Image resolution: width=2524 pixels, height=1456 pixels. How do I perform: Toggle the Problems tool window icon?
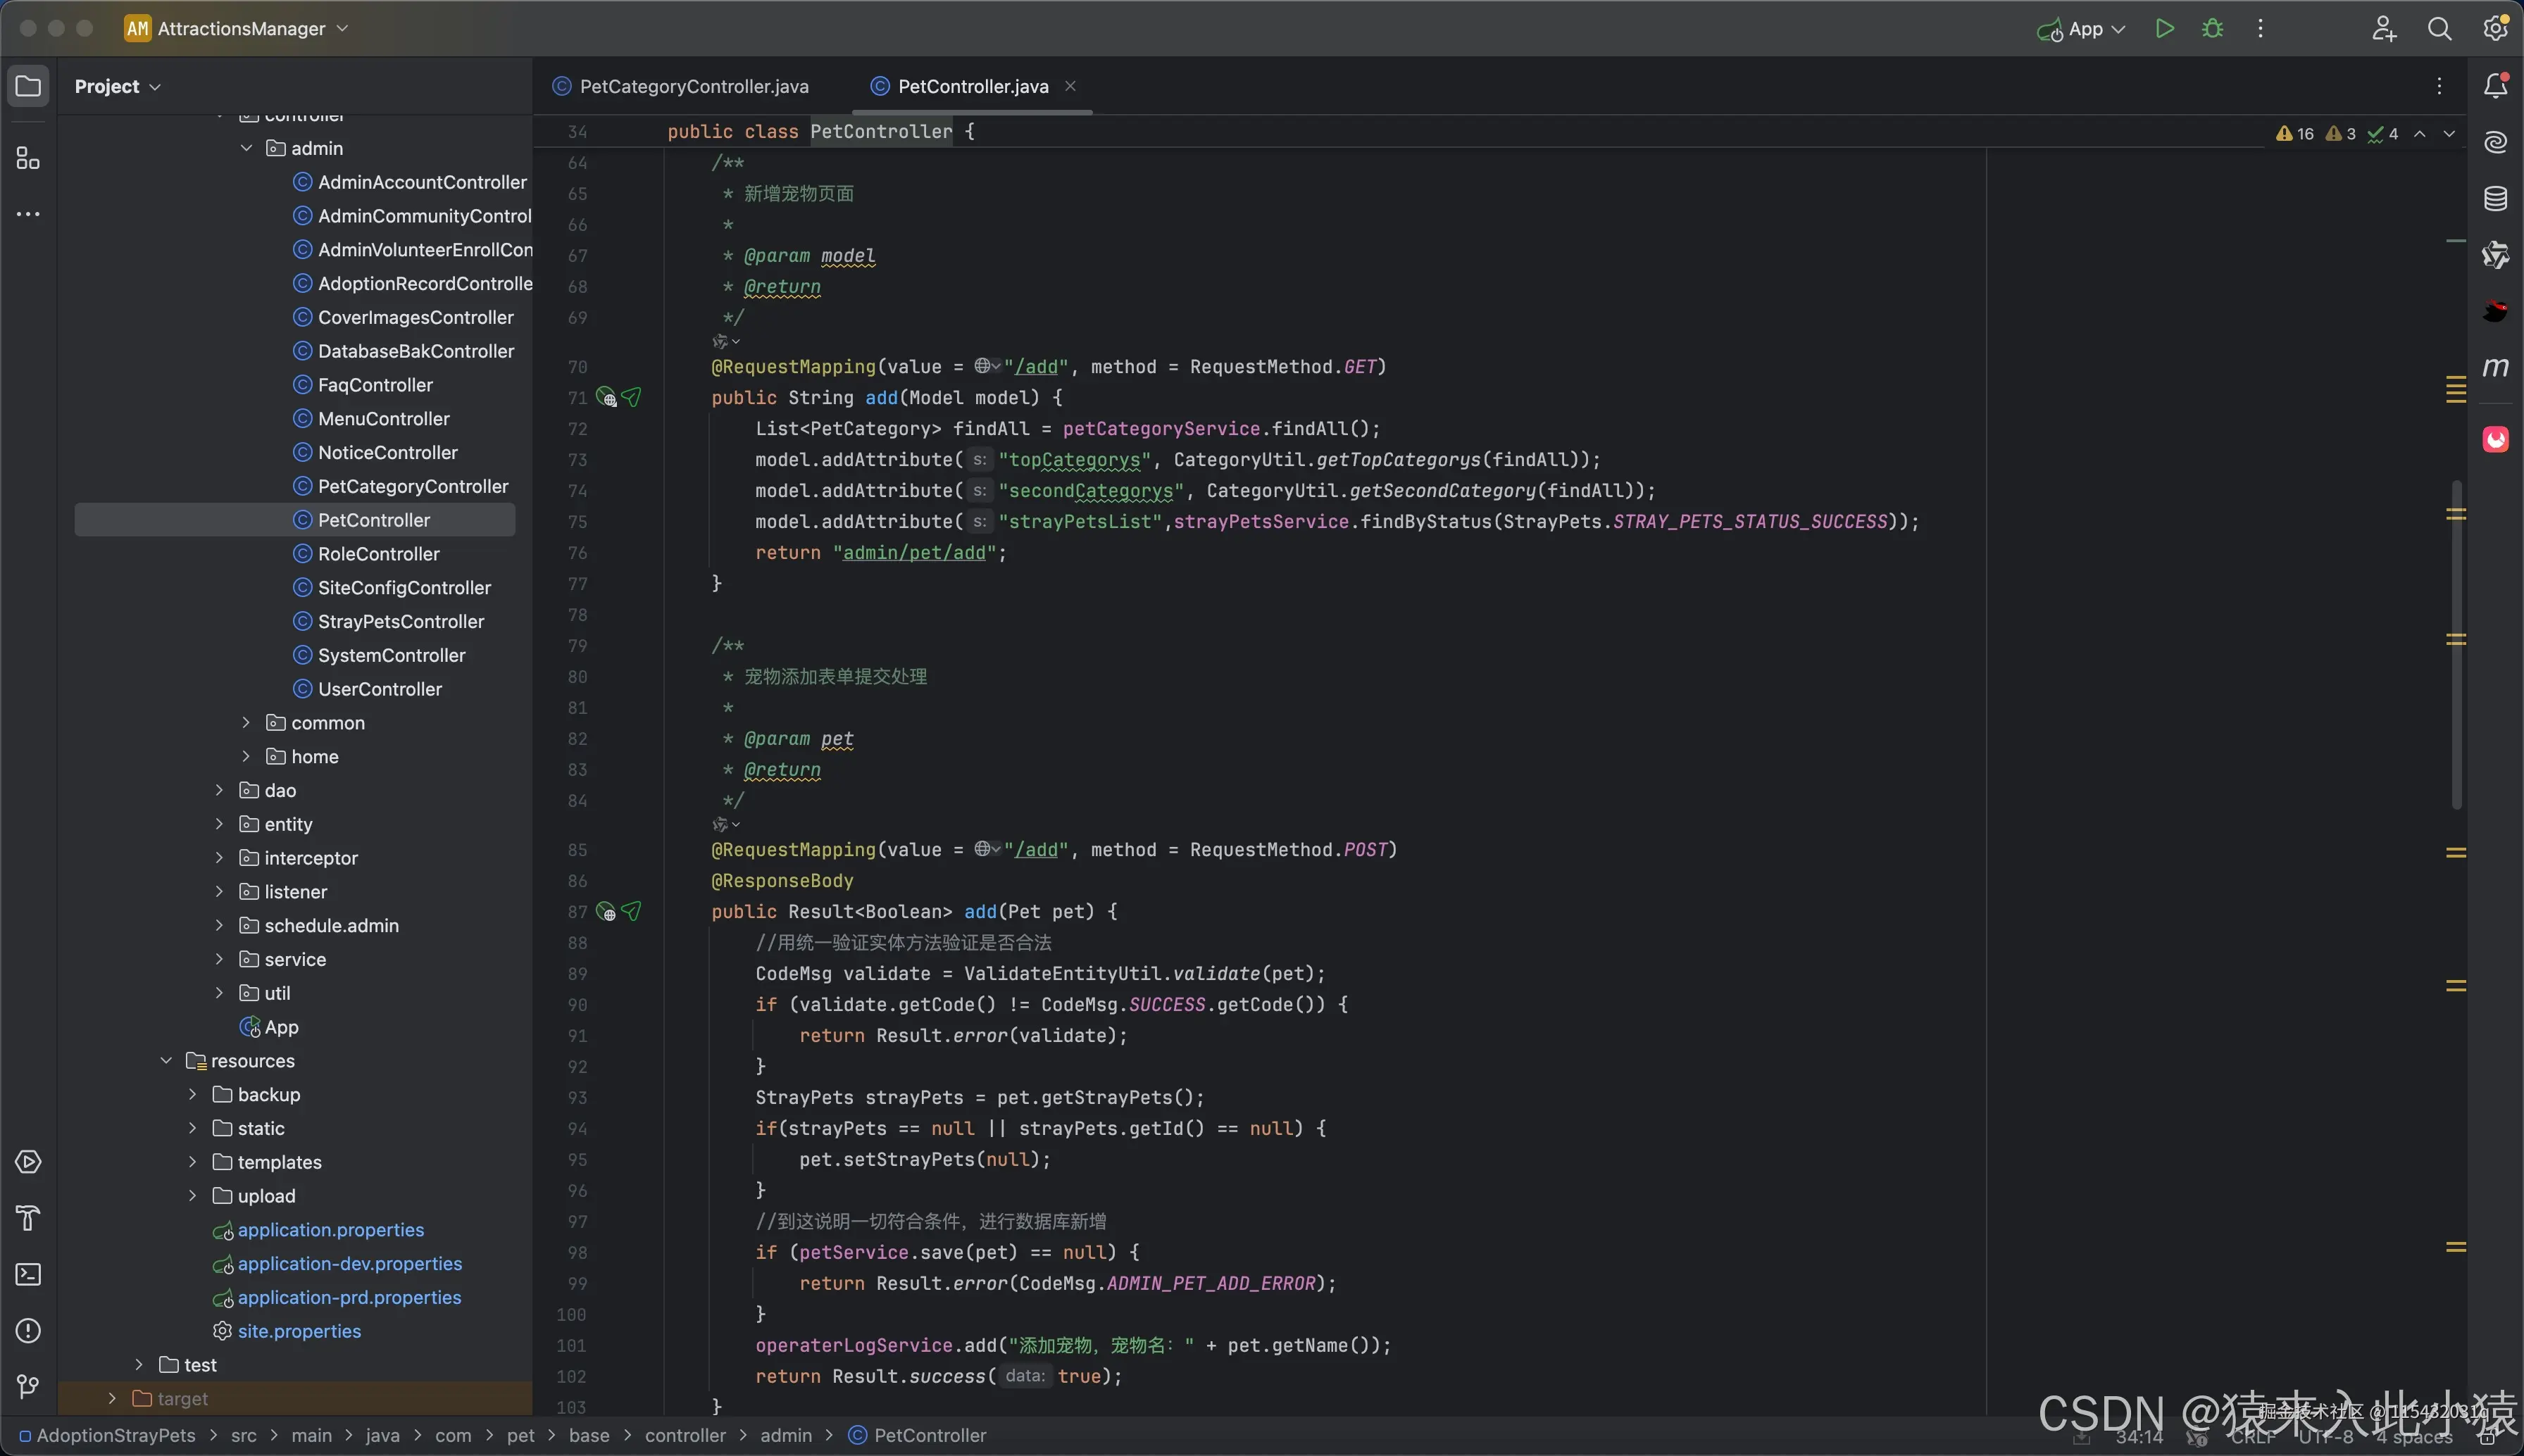tap(28, 1330)
